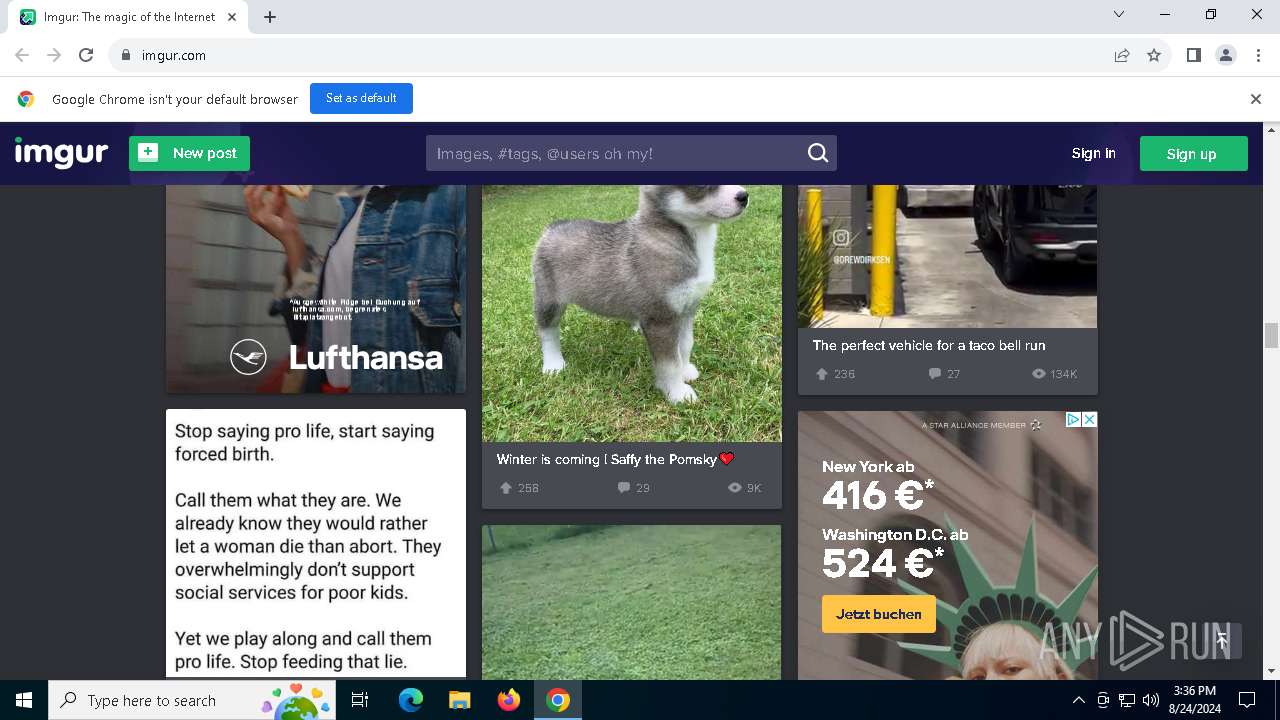Click the Sign in link
Image resolution: width=1280 pixels, height=720 pixels.
pos(1093,153)
